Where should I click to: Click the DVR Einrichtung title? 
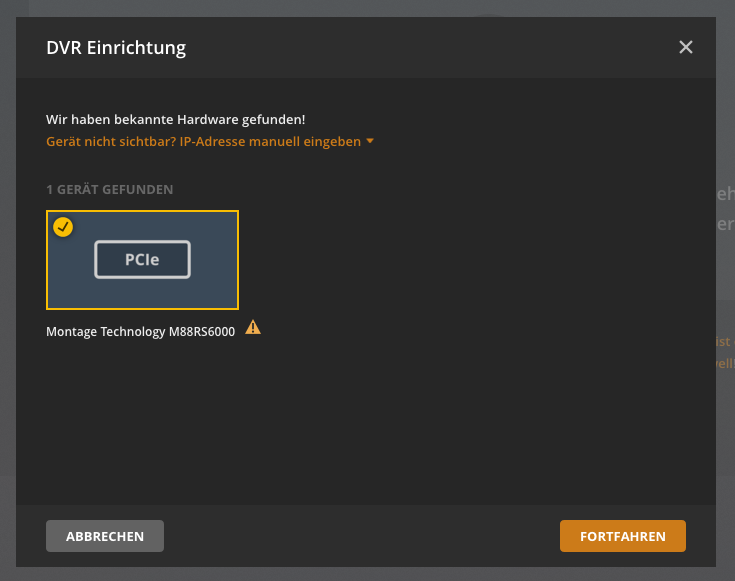[x=116, y=48]
